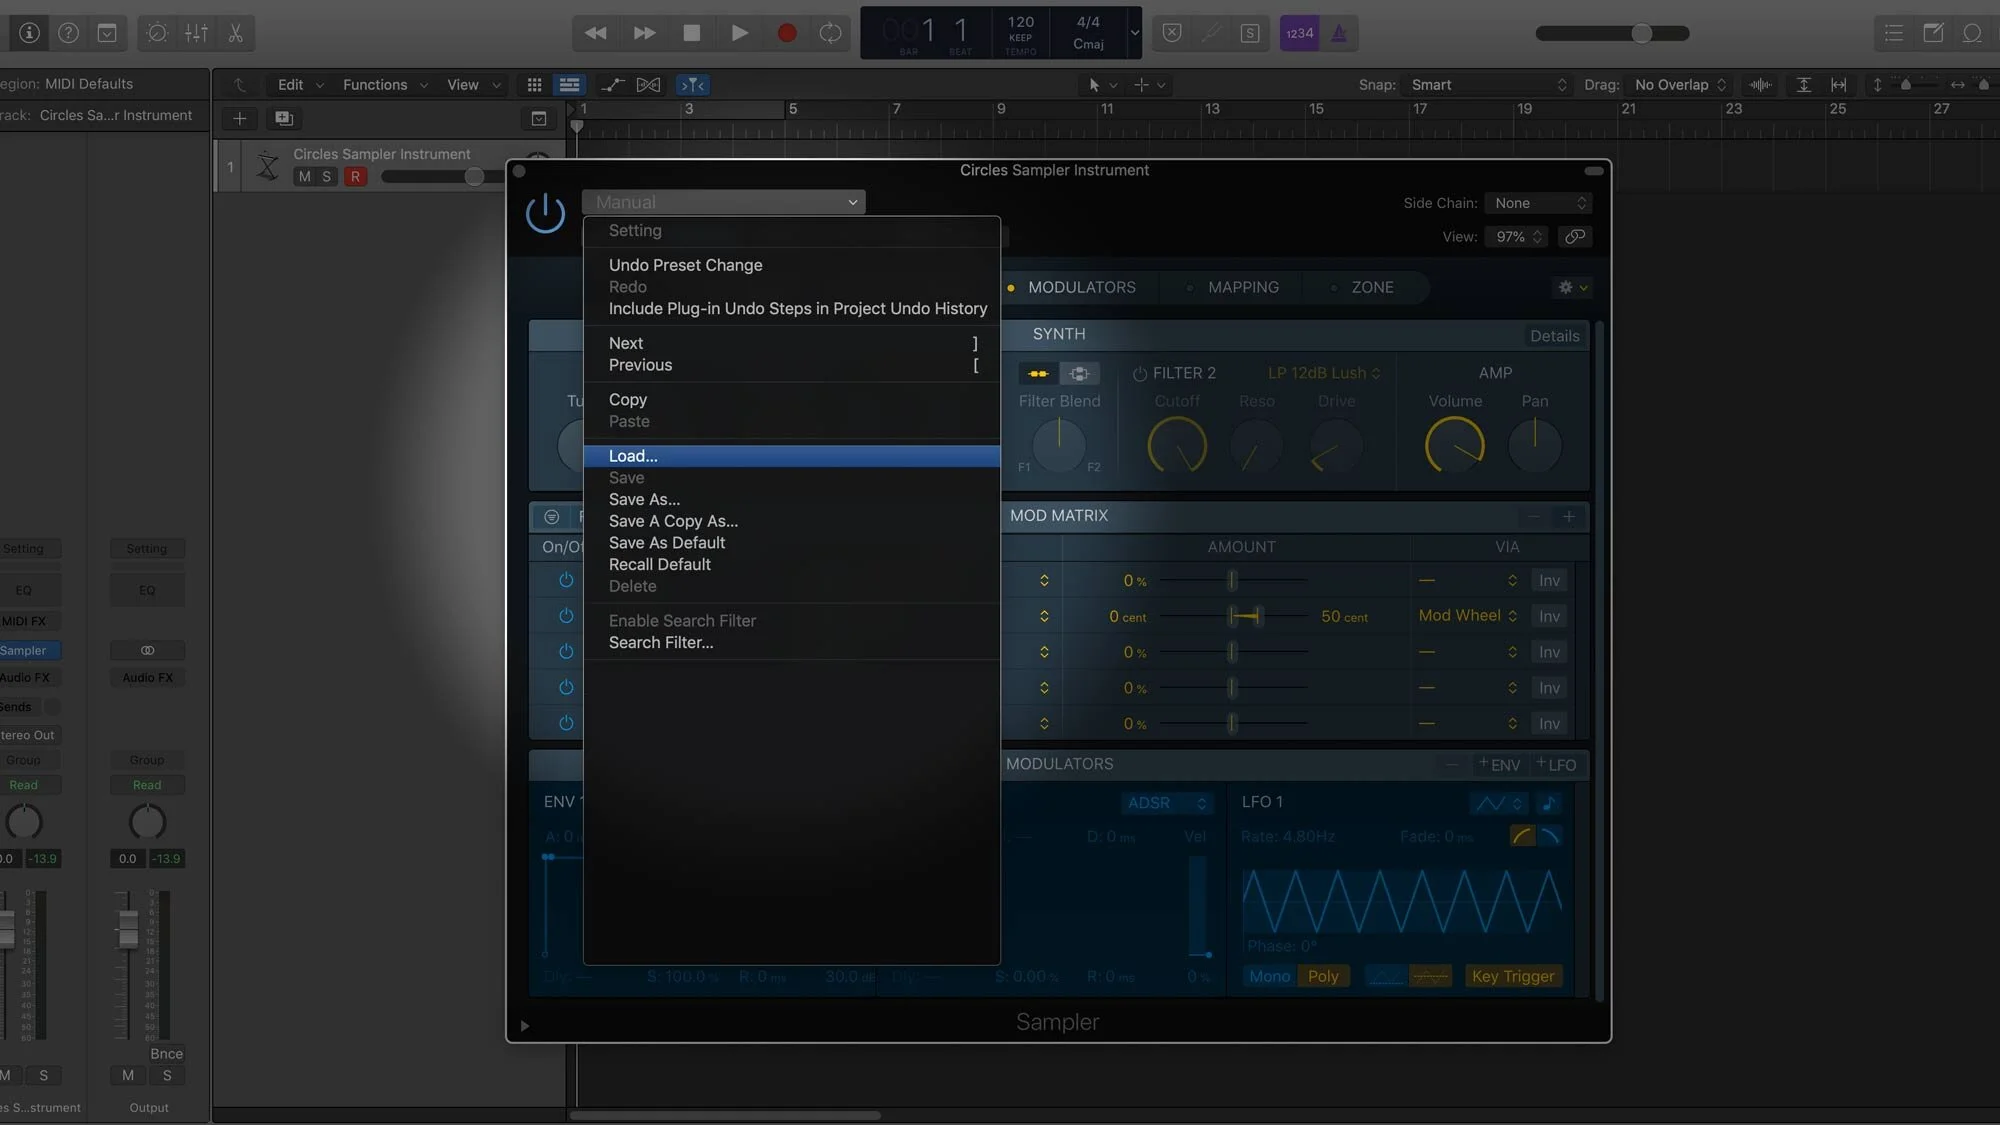
Task: Click the +LFO add LFO button
Action: 1556,765
